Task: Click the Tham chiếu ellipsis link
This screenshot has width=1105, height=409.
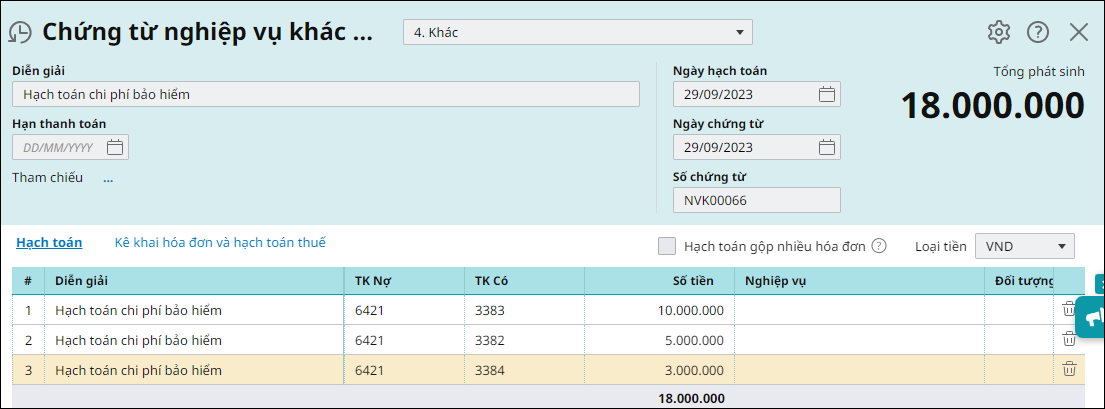Action: tap(108, 178)
